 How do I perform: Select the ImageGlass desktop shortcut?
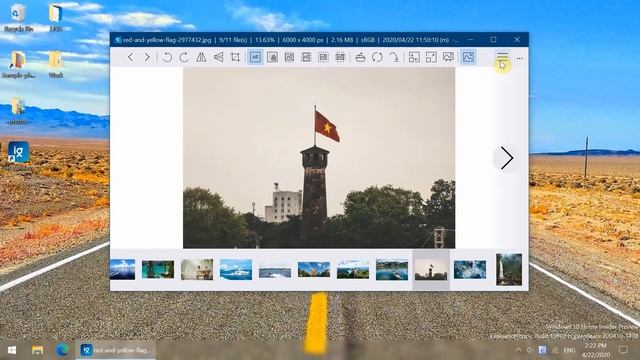(x=18, y=155)
